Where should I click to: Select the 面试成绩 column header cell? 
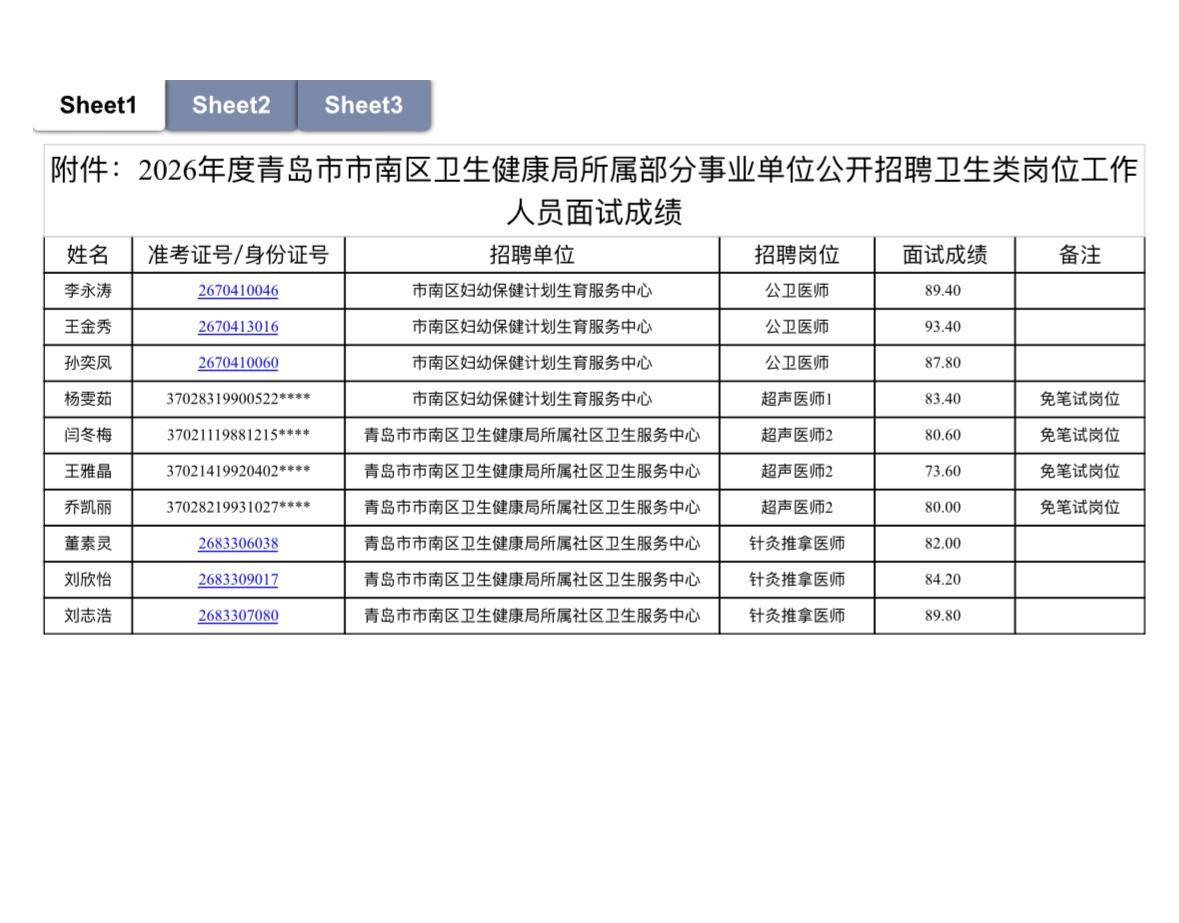point(944,254)
